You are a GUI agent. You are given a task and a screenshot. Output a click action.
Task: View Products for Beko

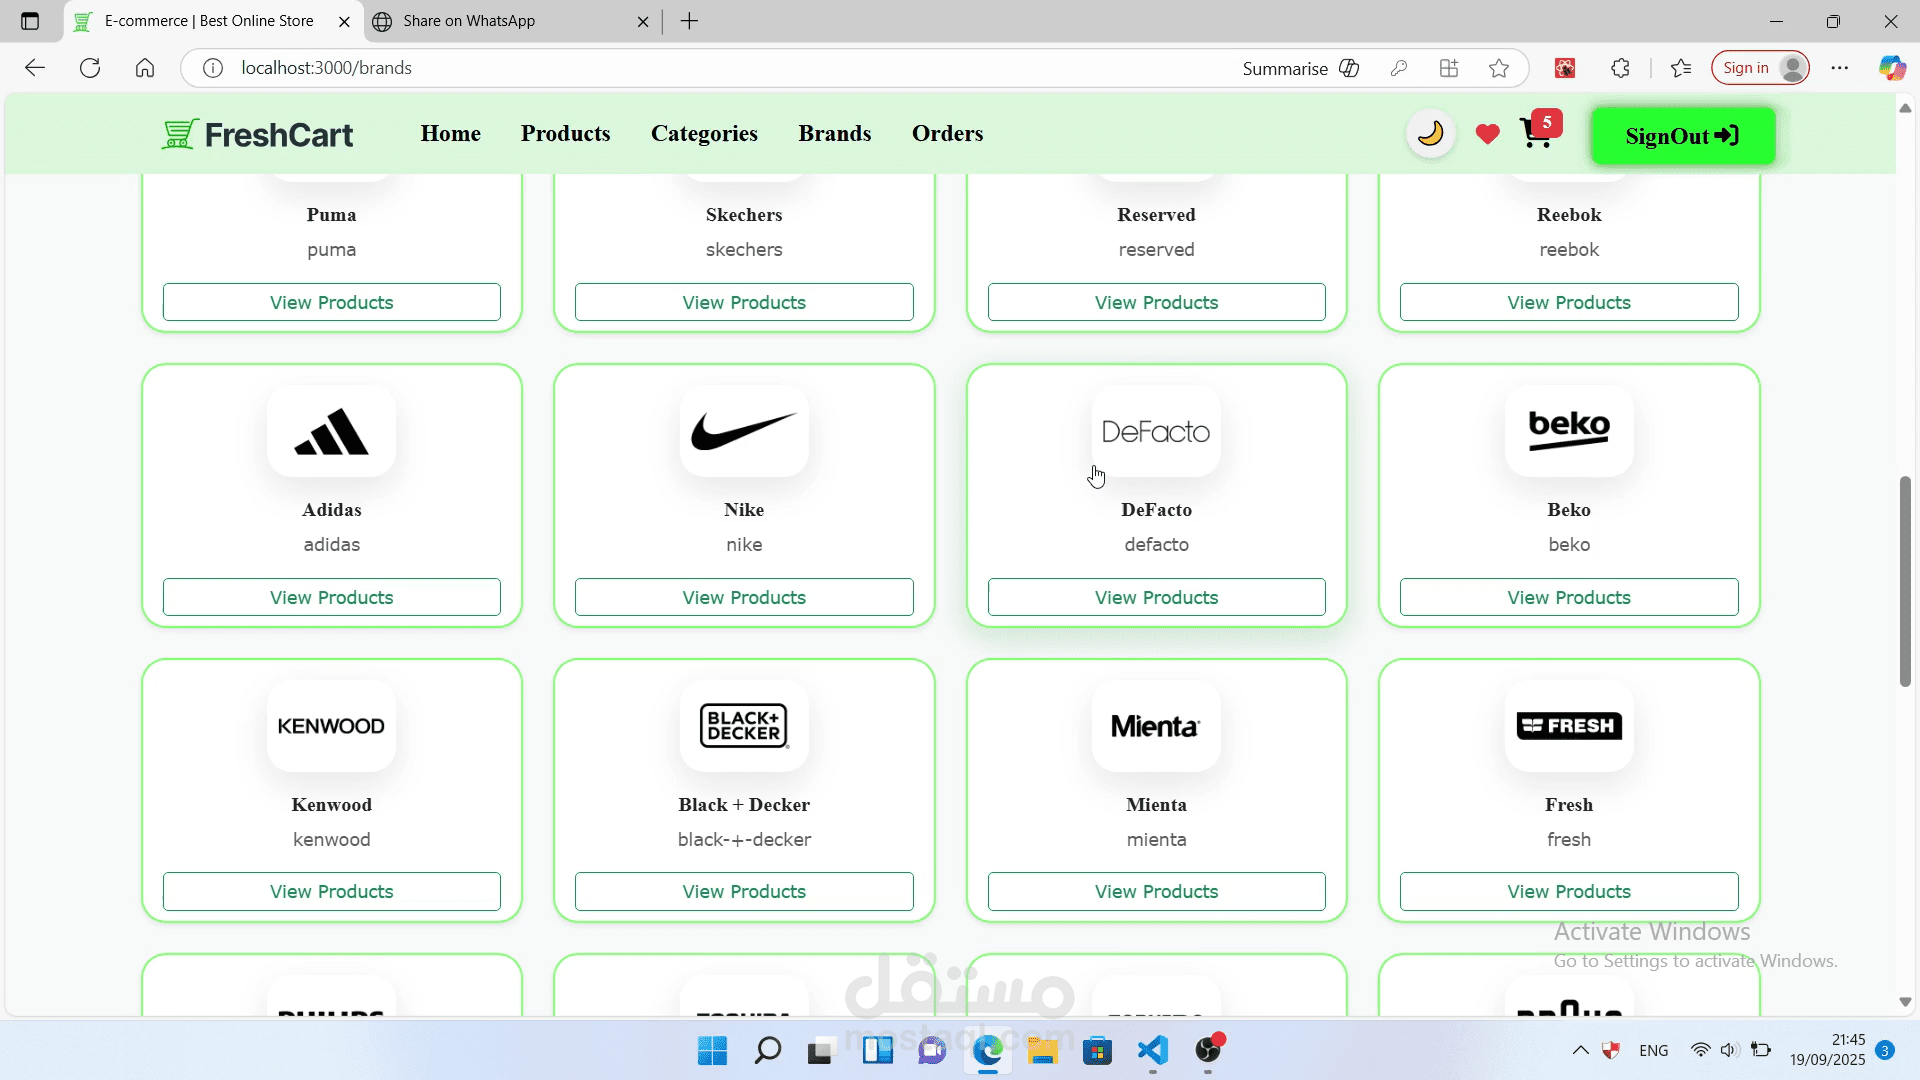pos(1569,597)
